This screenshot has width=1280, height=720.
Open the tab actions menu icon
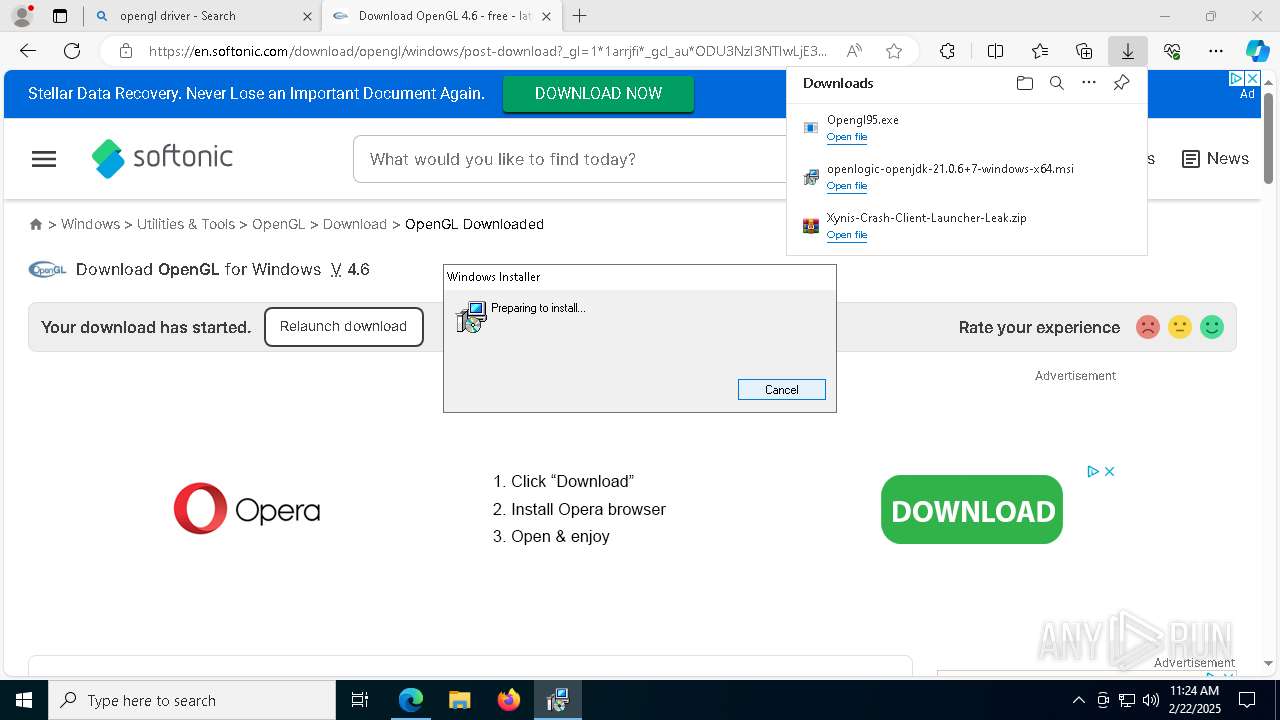point(60,16)
